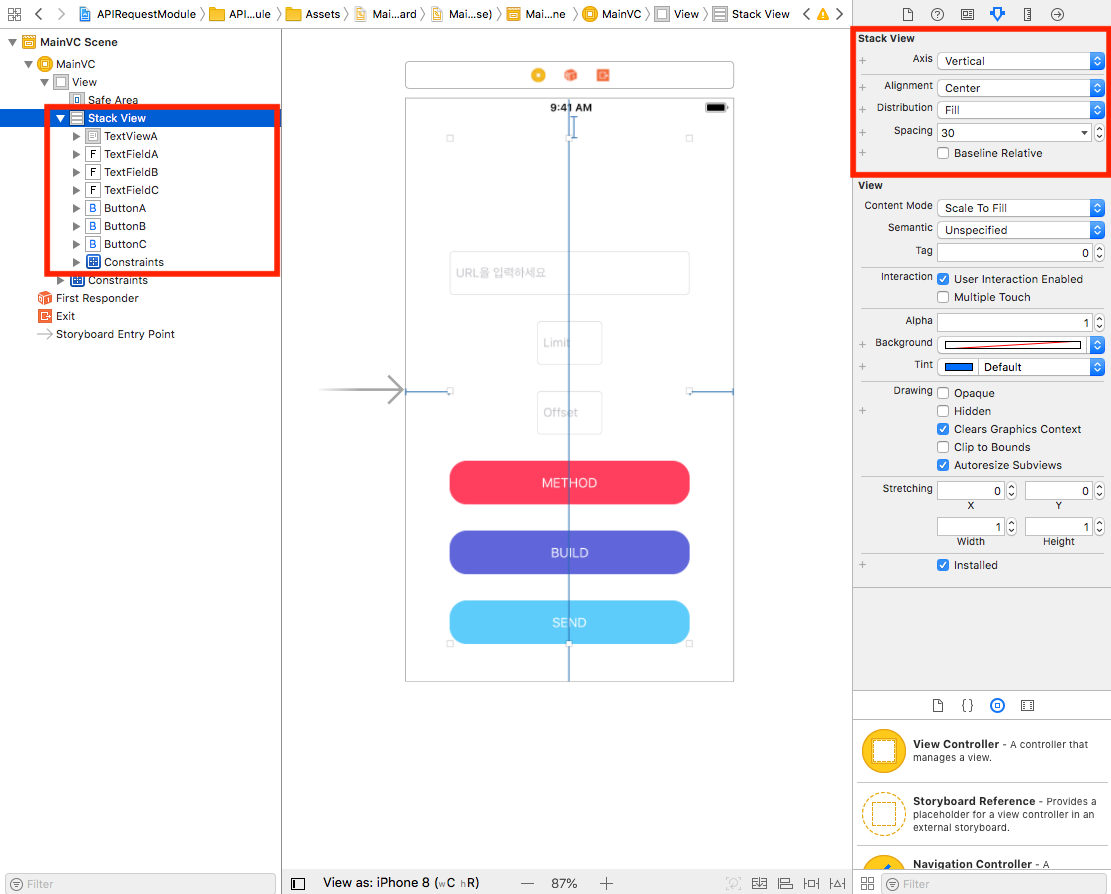Screen dimensions: 1111x894
Task: Show the Connections inspector
Action: (1057, 14)
